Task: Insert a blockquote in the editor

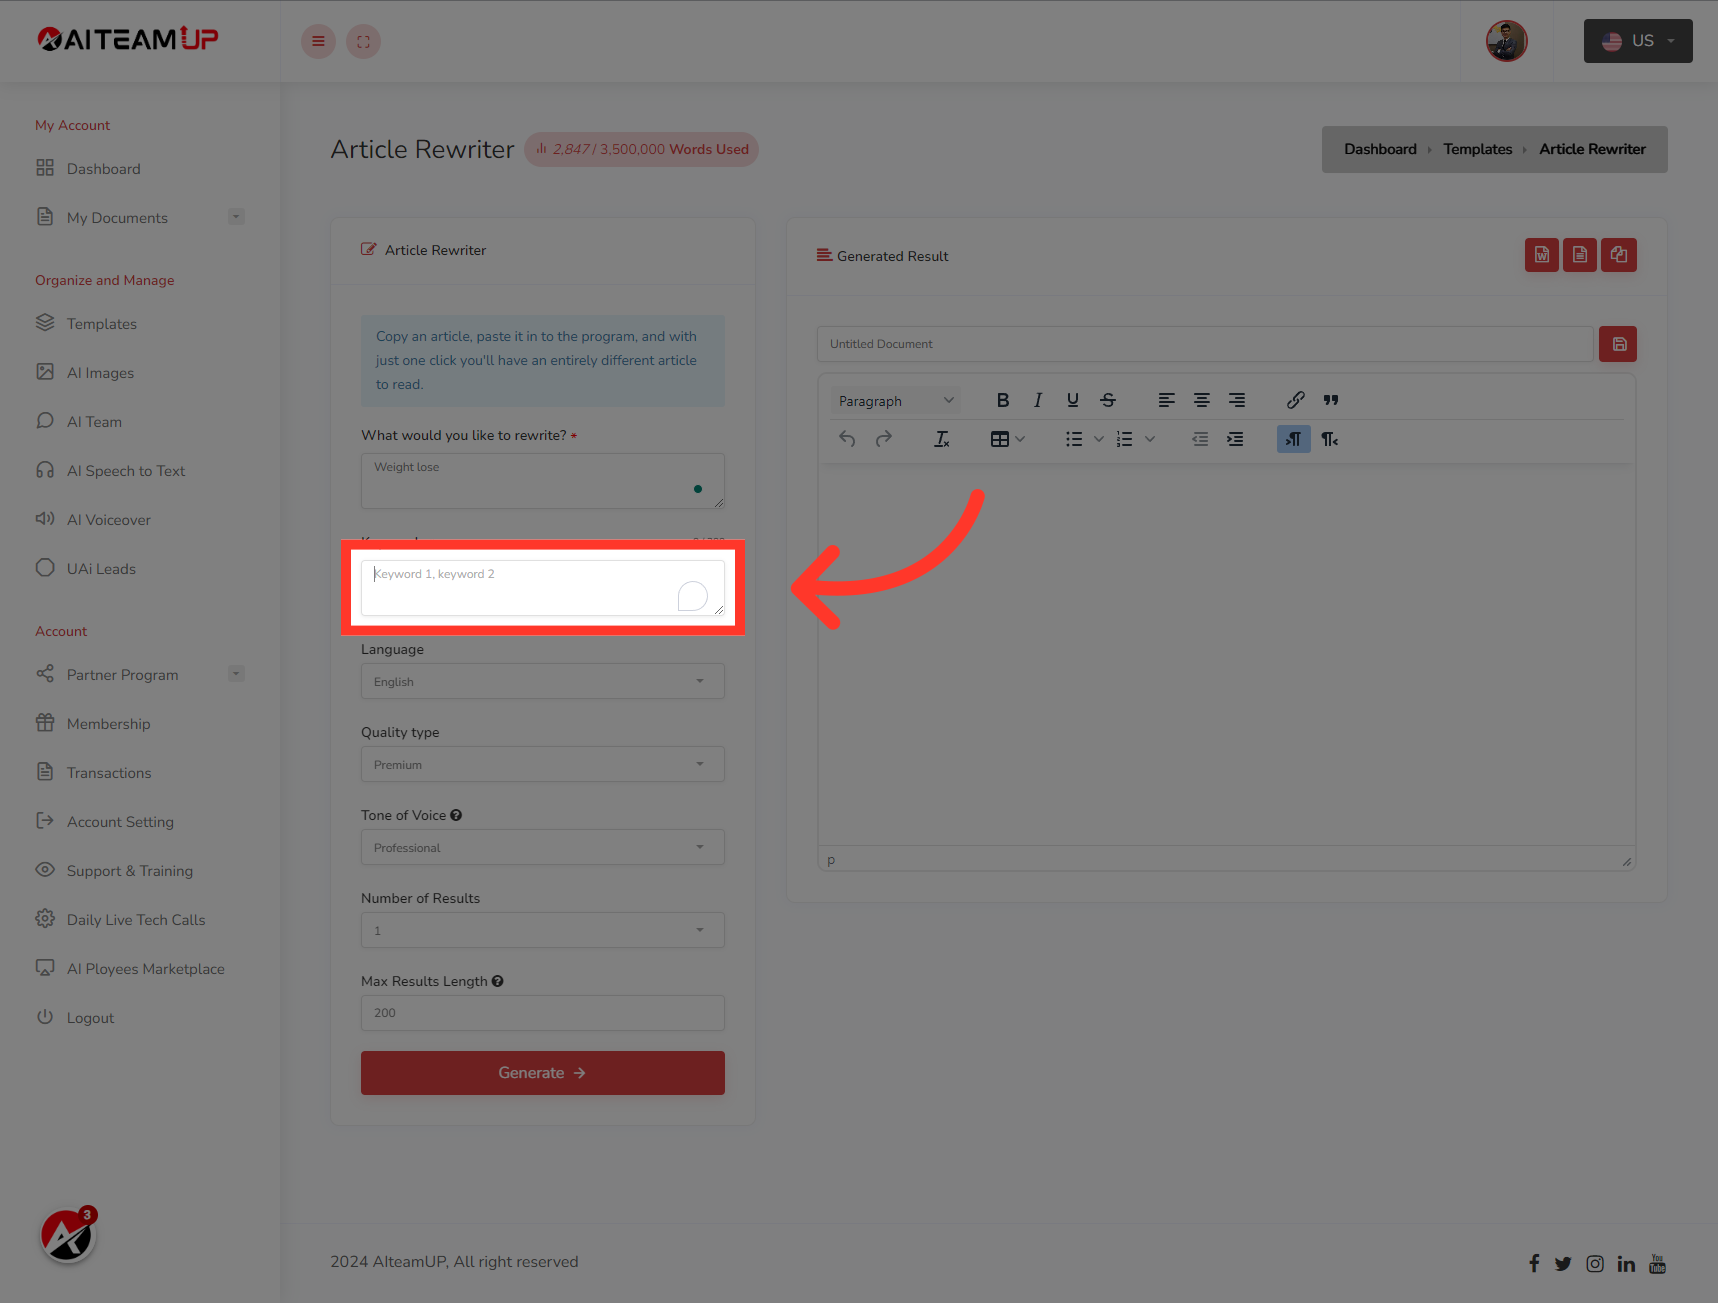Action: pos(1330,400)
